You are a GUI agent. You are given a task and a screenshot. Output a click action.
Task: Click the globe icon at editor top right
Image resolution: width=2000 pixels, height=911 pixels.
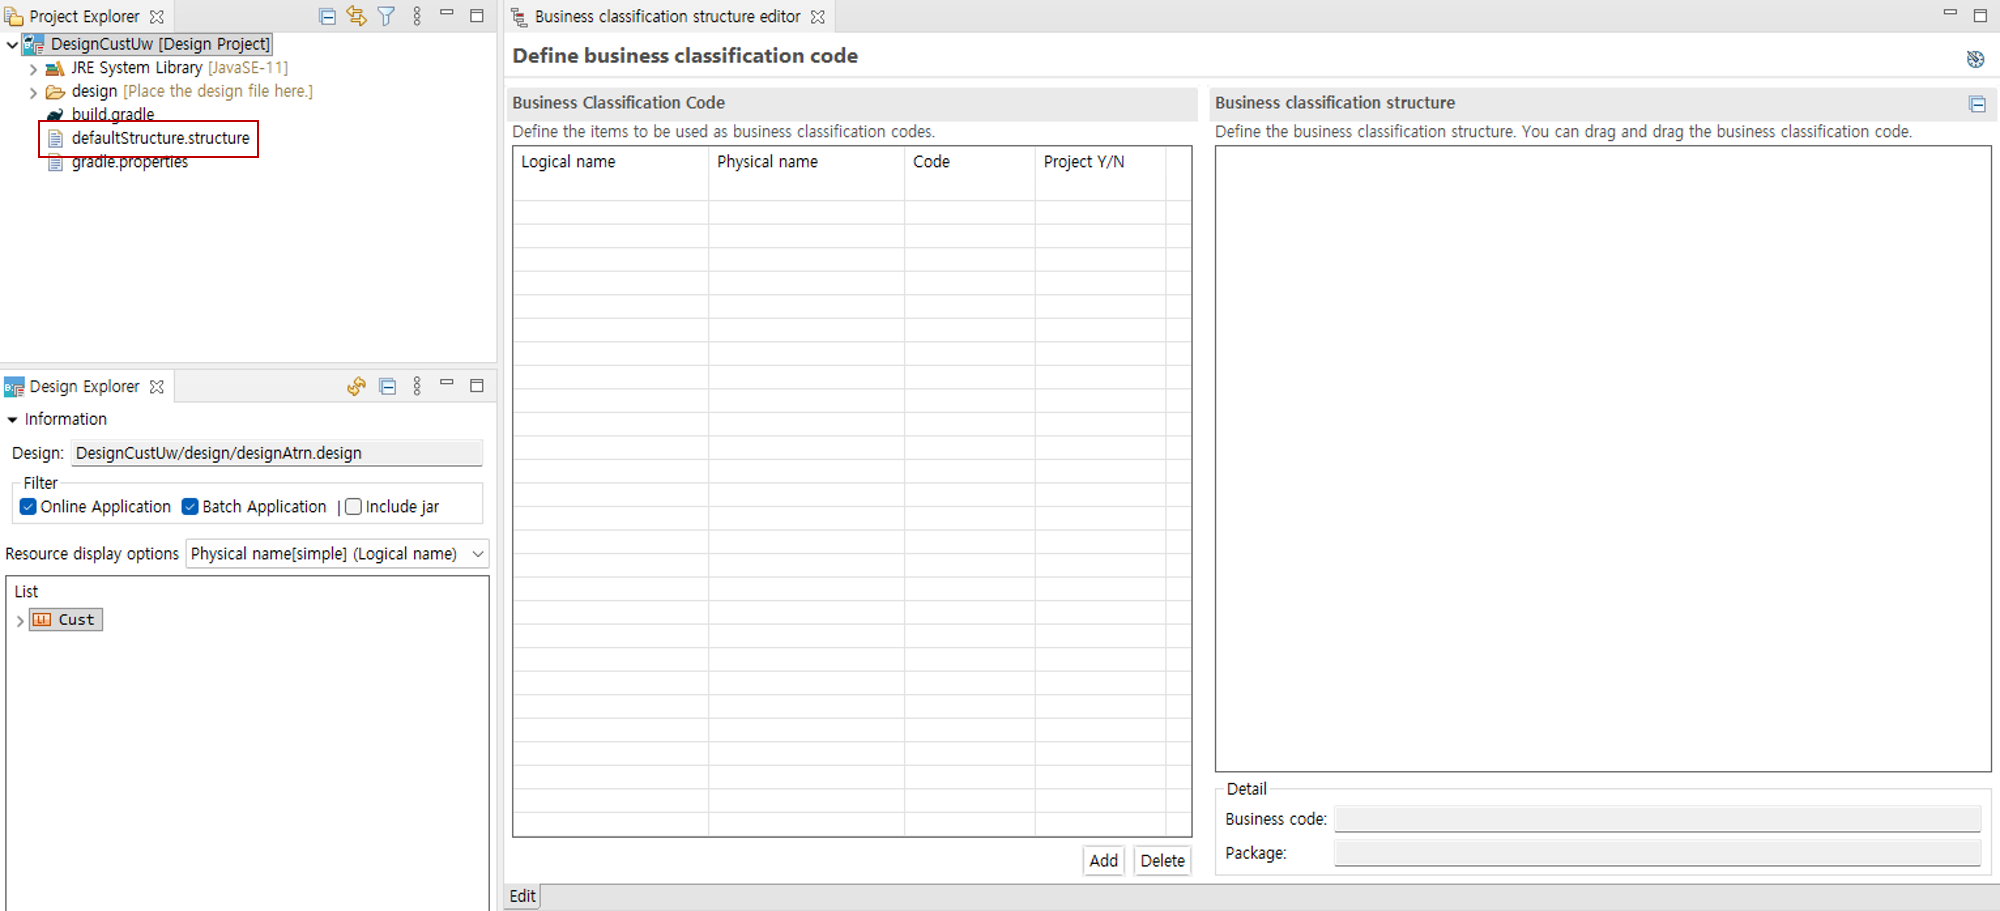(1975, 59)
